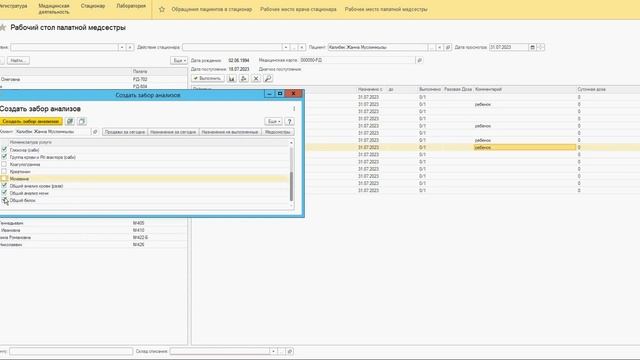The height and width of the screenshot is (360, 640).
Task: Click the scrollbar thumb of the analyses list
Action: click(x=291, y=186)
